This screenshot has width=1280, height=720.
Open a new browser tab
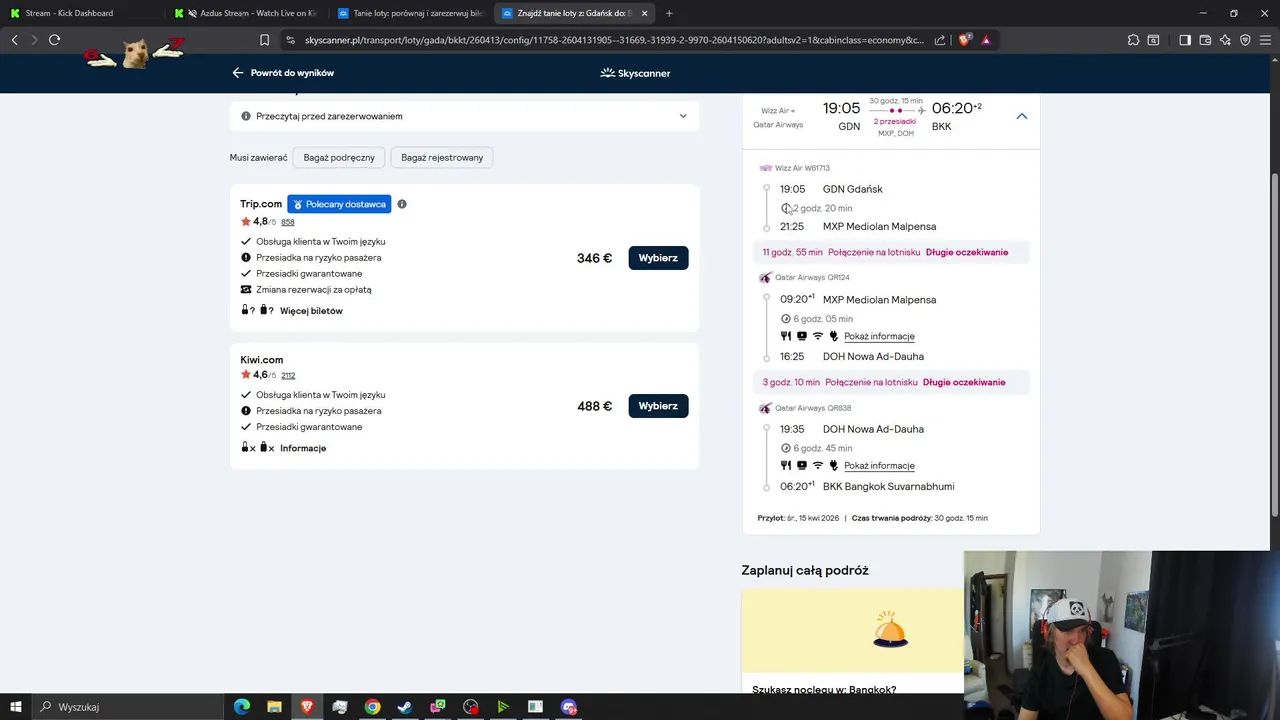(669, 13)
